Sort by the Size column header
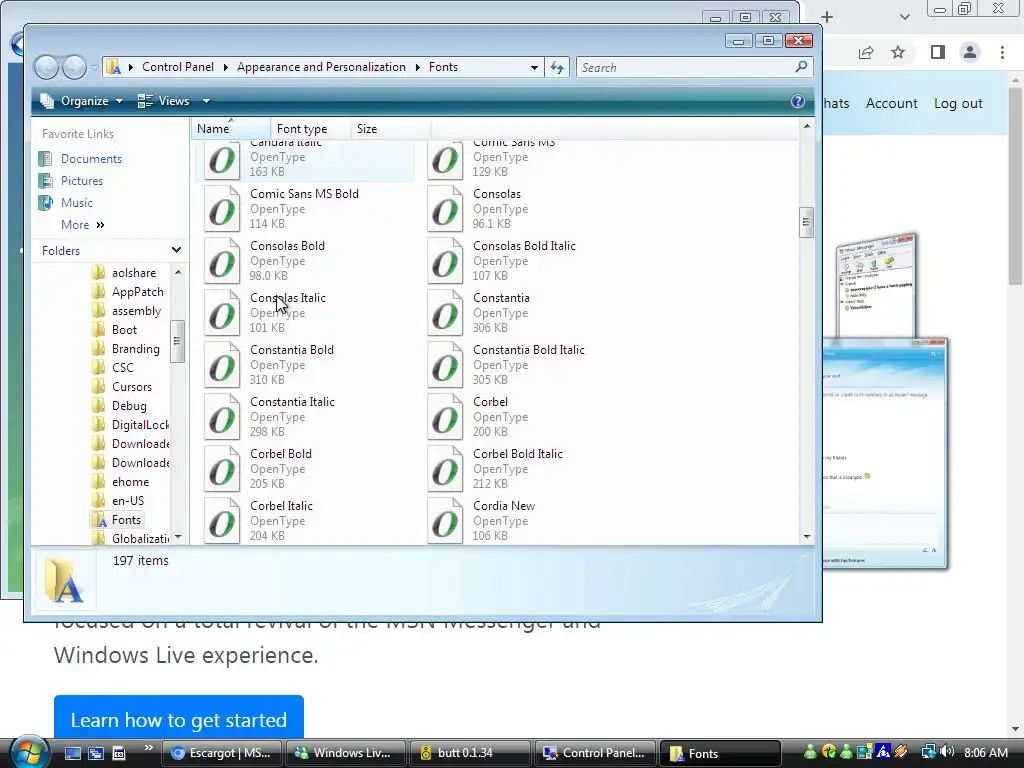The width and height of the screenshot is (1024, 768). click(390, 129)
